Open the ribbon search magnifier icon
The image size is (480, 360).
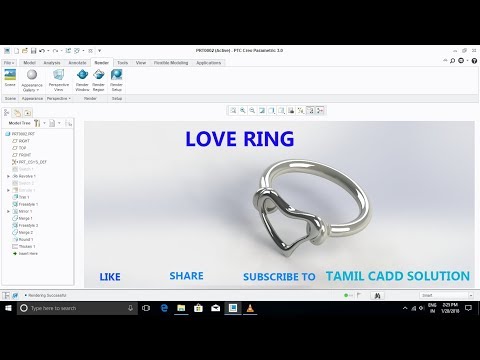pyautogui.click(x=452, y=61)
